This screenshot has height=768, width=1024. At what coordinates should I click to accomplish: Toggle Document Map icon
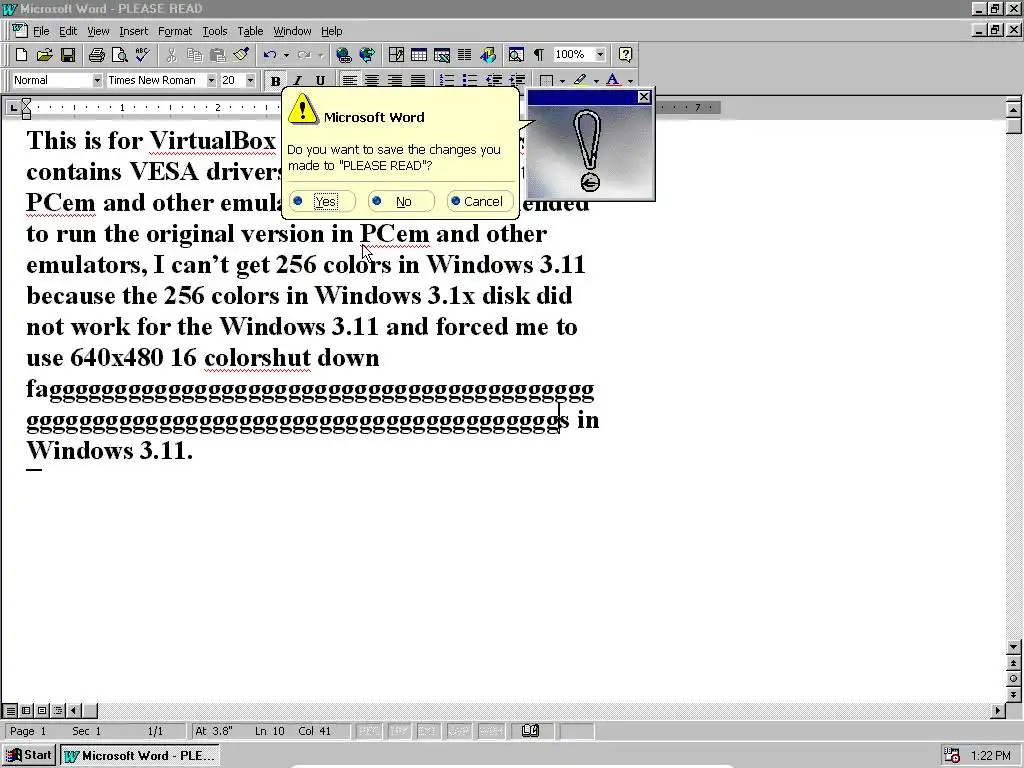click(516, 55)
